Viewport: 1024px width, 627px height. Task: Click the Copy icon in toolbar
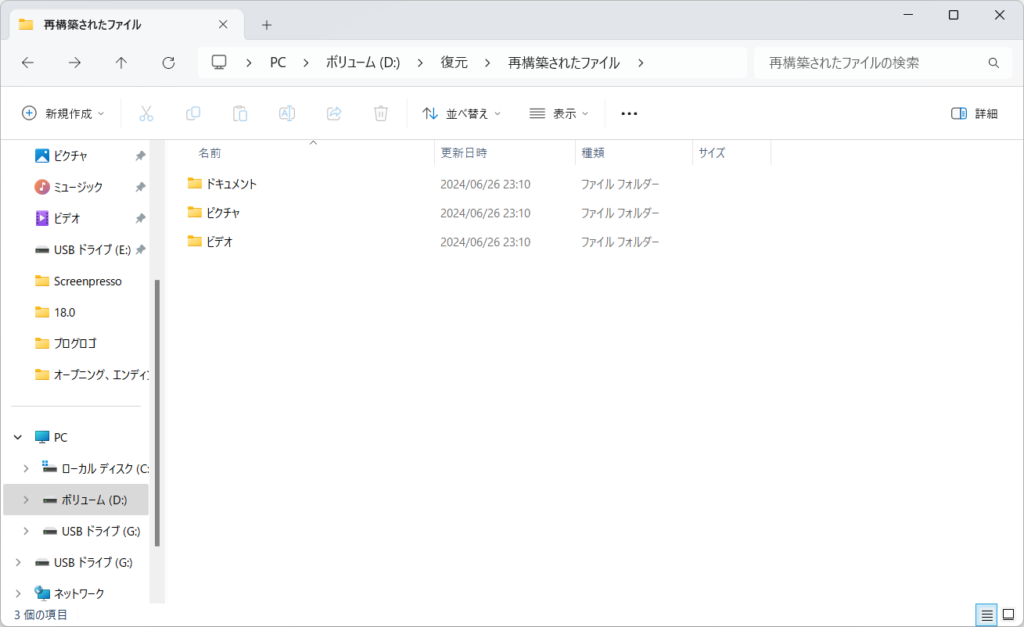click(193, 114)
